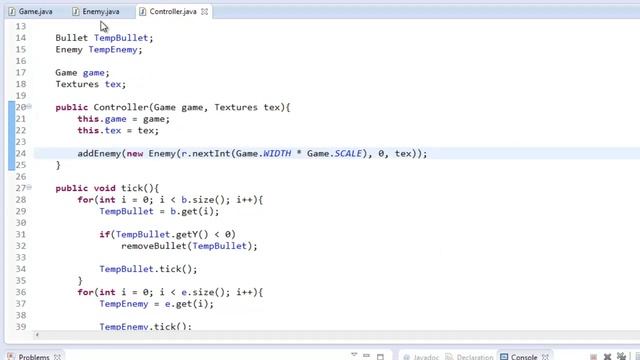Click the if statement on line 31
This screenshot has width=640, height=360.
coord(167,234)
